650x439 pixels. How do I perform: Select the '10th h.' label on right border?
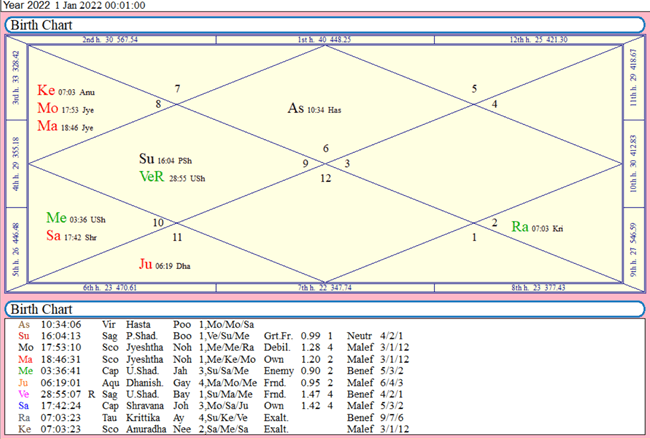(x=631, y=162)
